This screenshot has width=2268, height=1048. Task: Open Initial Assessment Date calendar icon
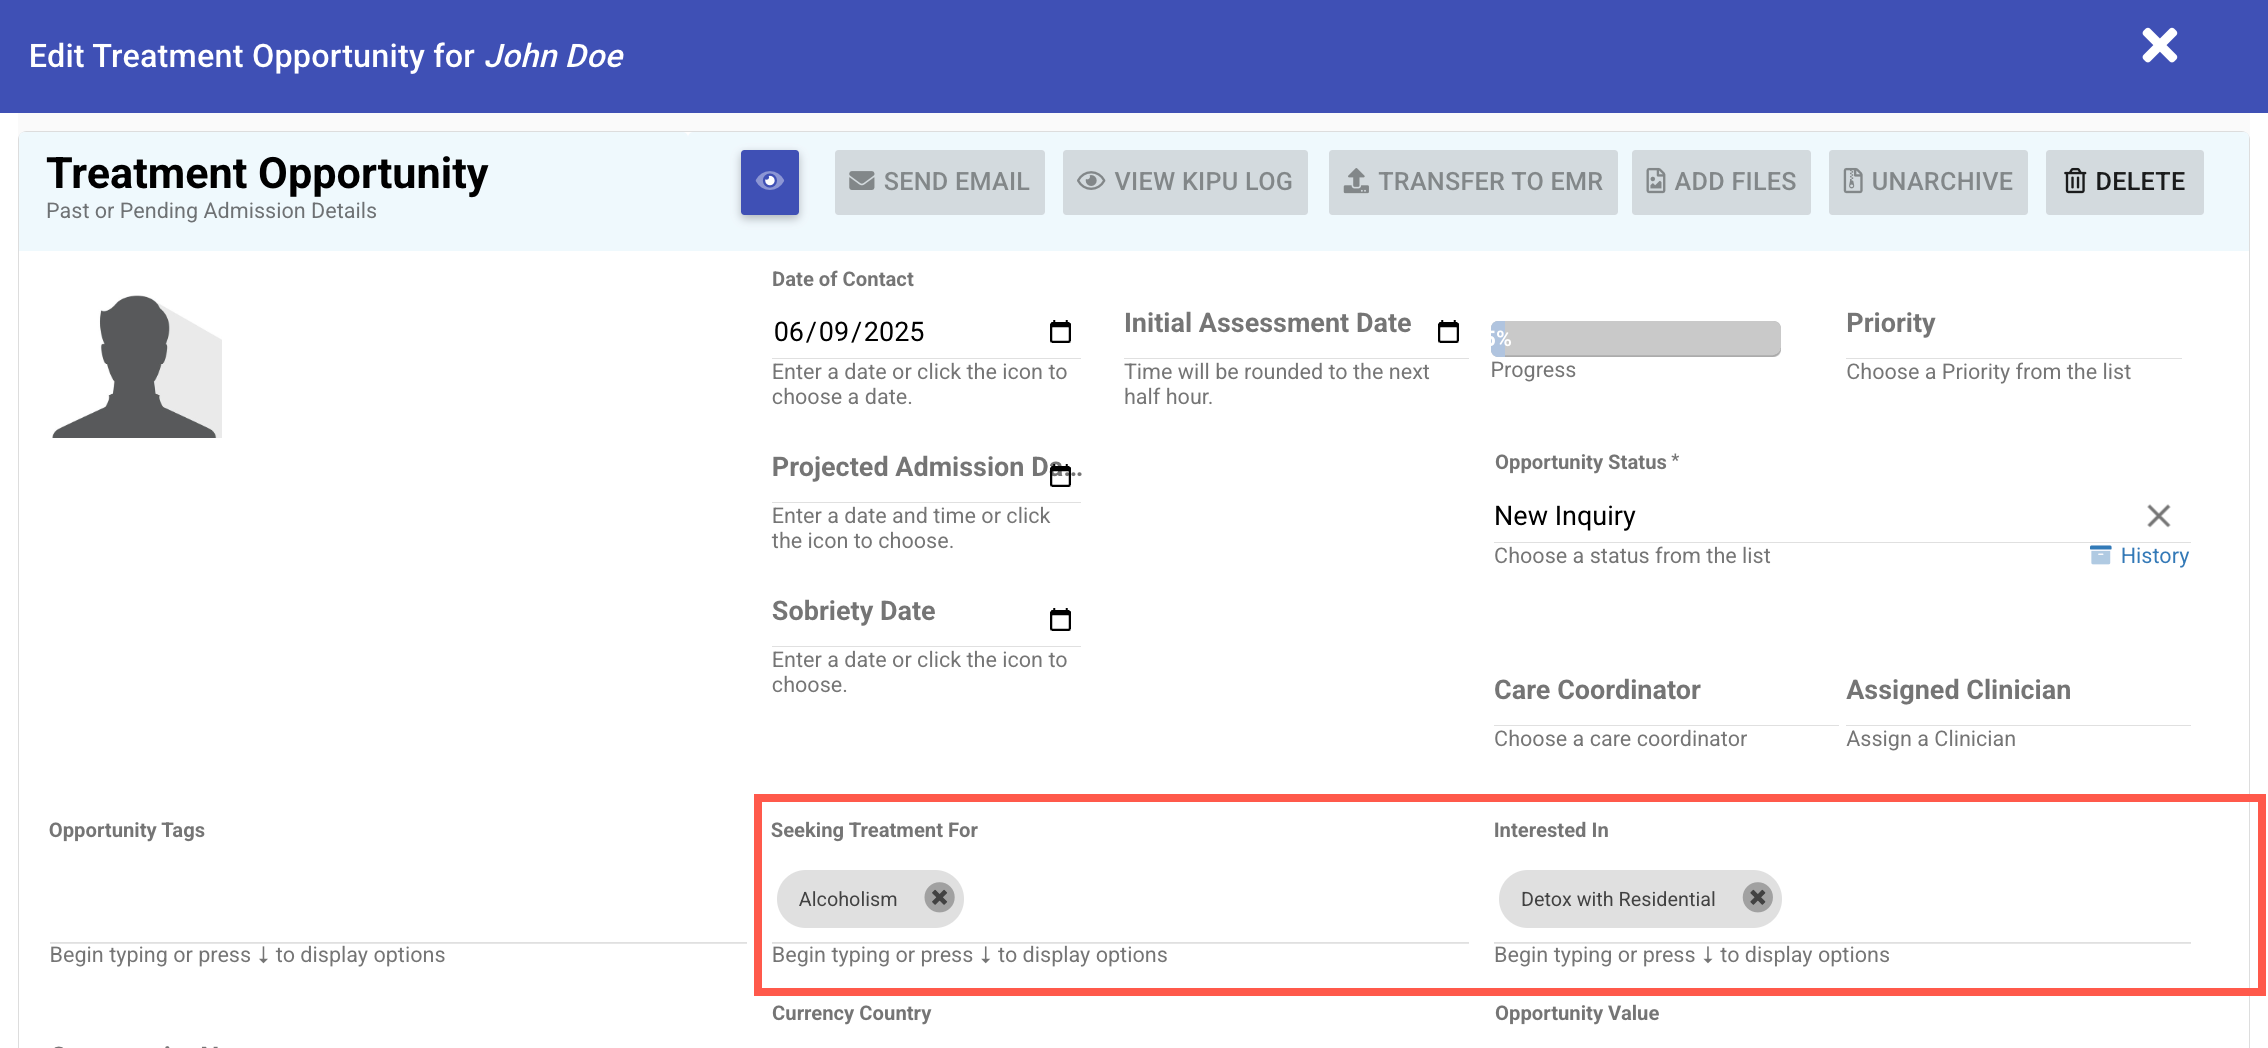pyautogui.click(x=1448, y=332)
